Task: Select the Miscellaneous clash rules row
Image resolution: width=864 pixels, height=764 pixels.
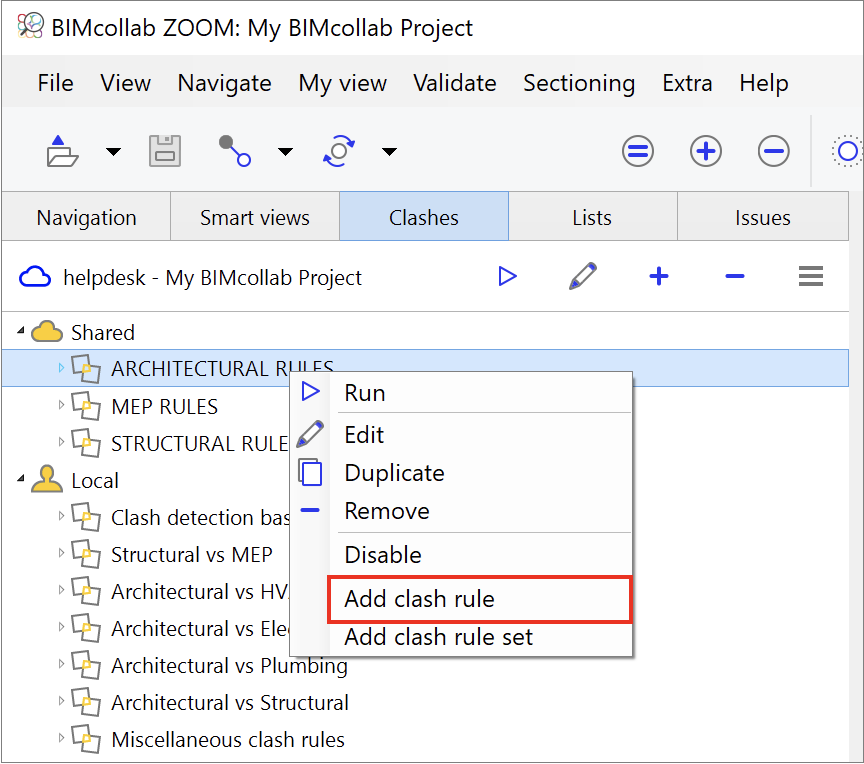Action: click(425, 739)
